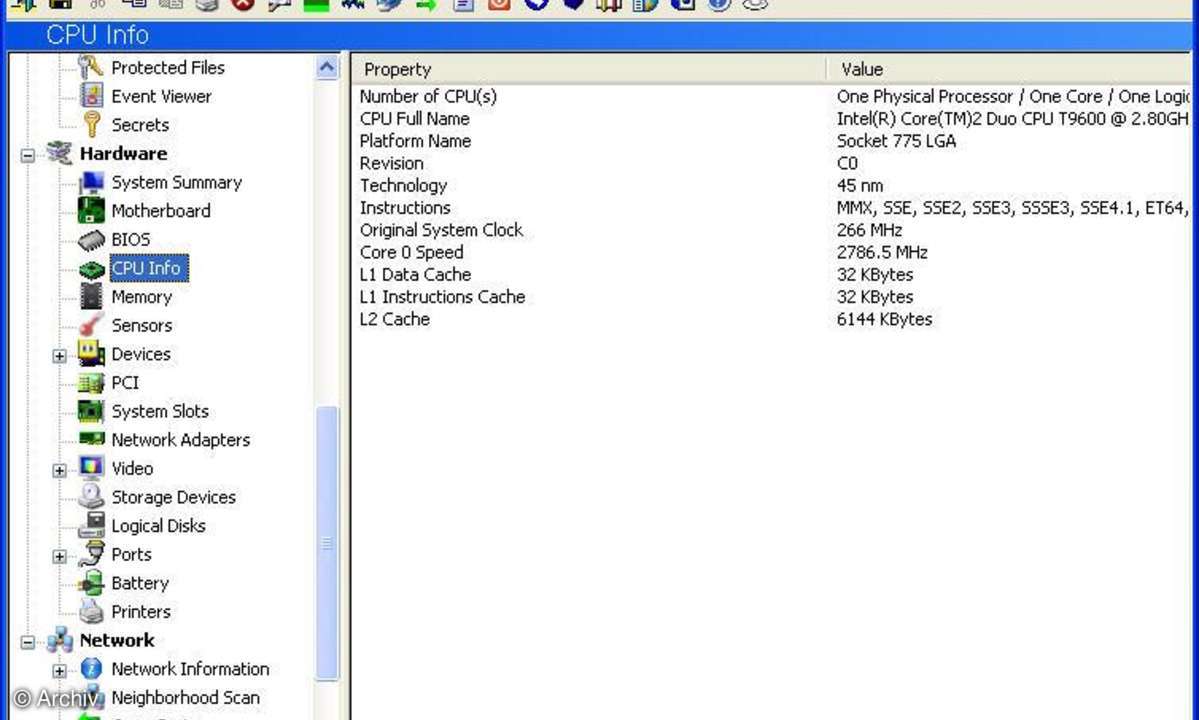The image size is (1199, 720).
Task: Open the Printers section
Action: click(141, 612)
